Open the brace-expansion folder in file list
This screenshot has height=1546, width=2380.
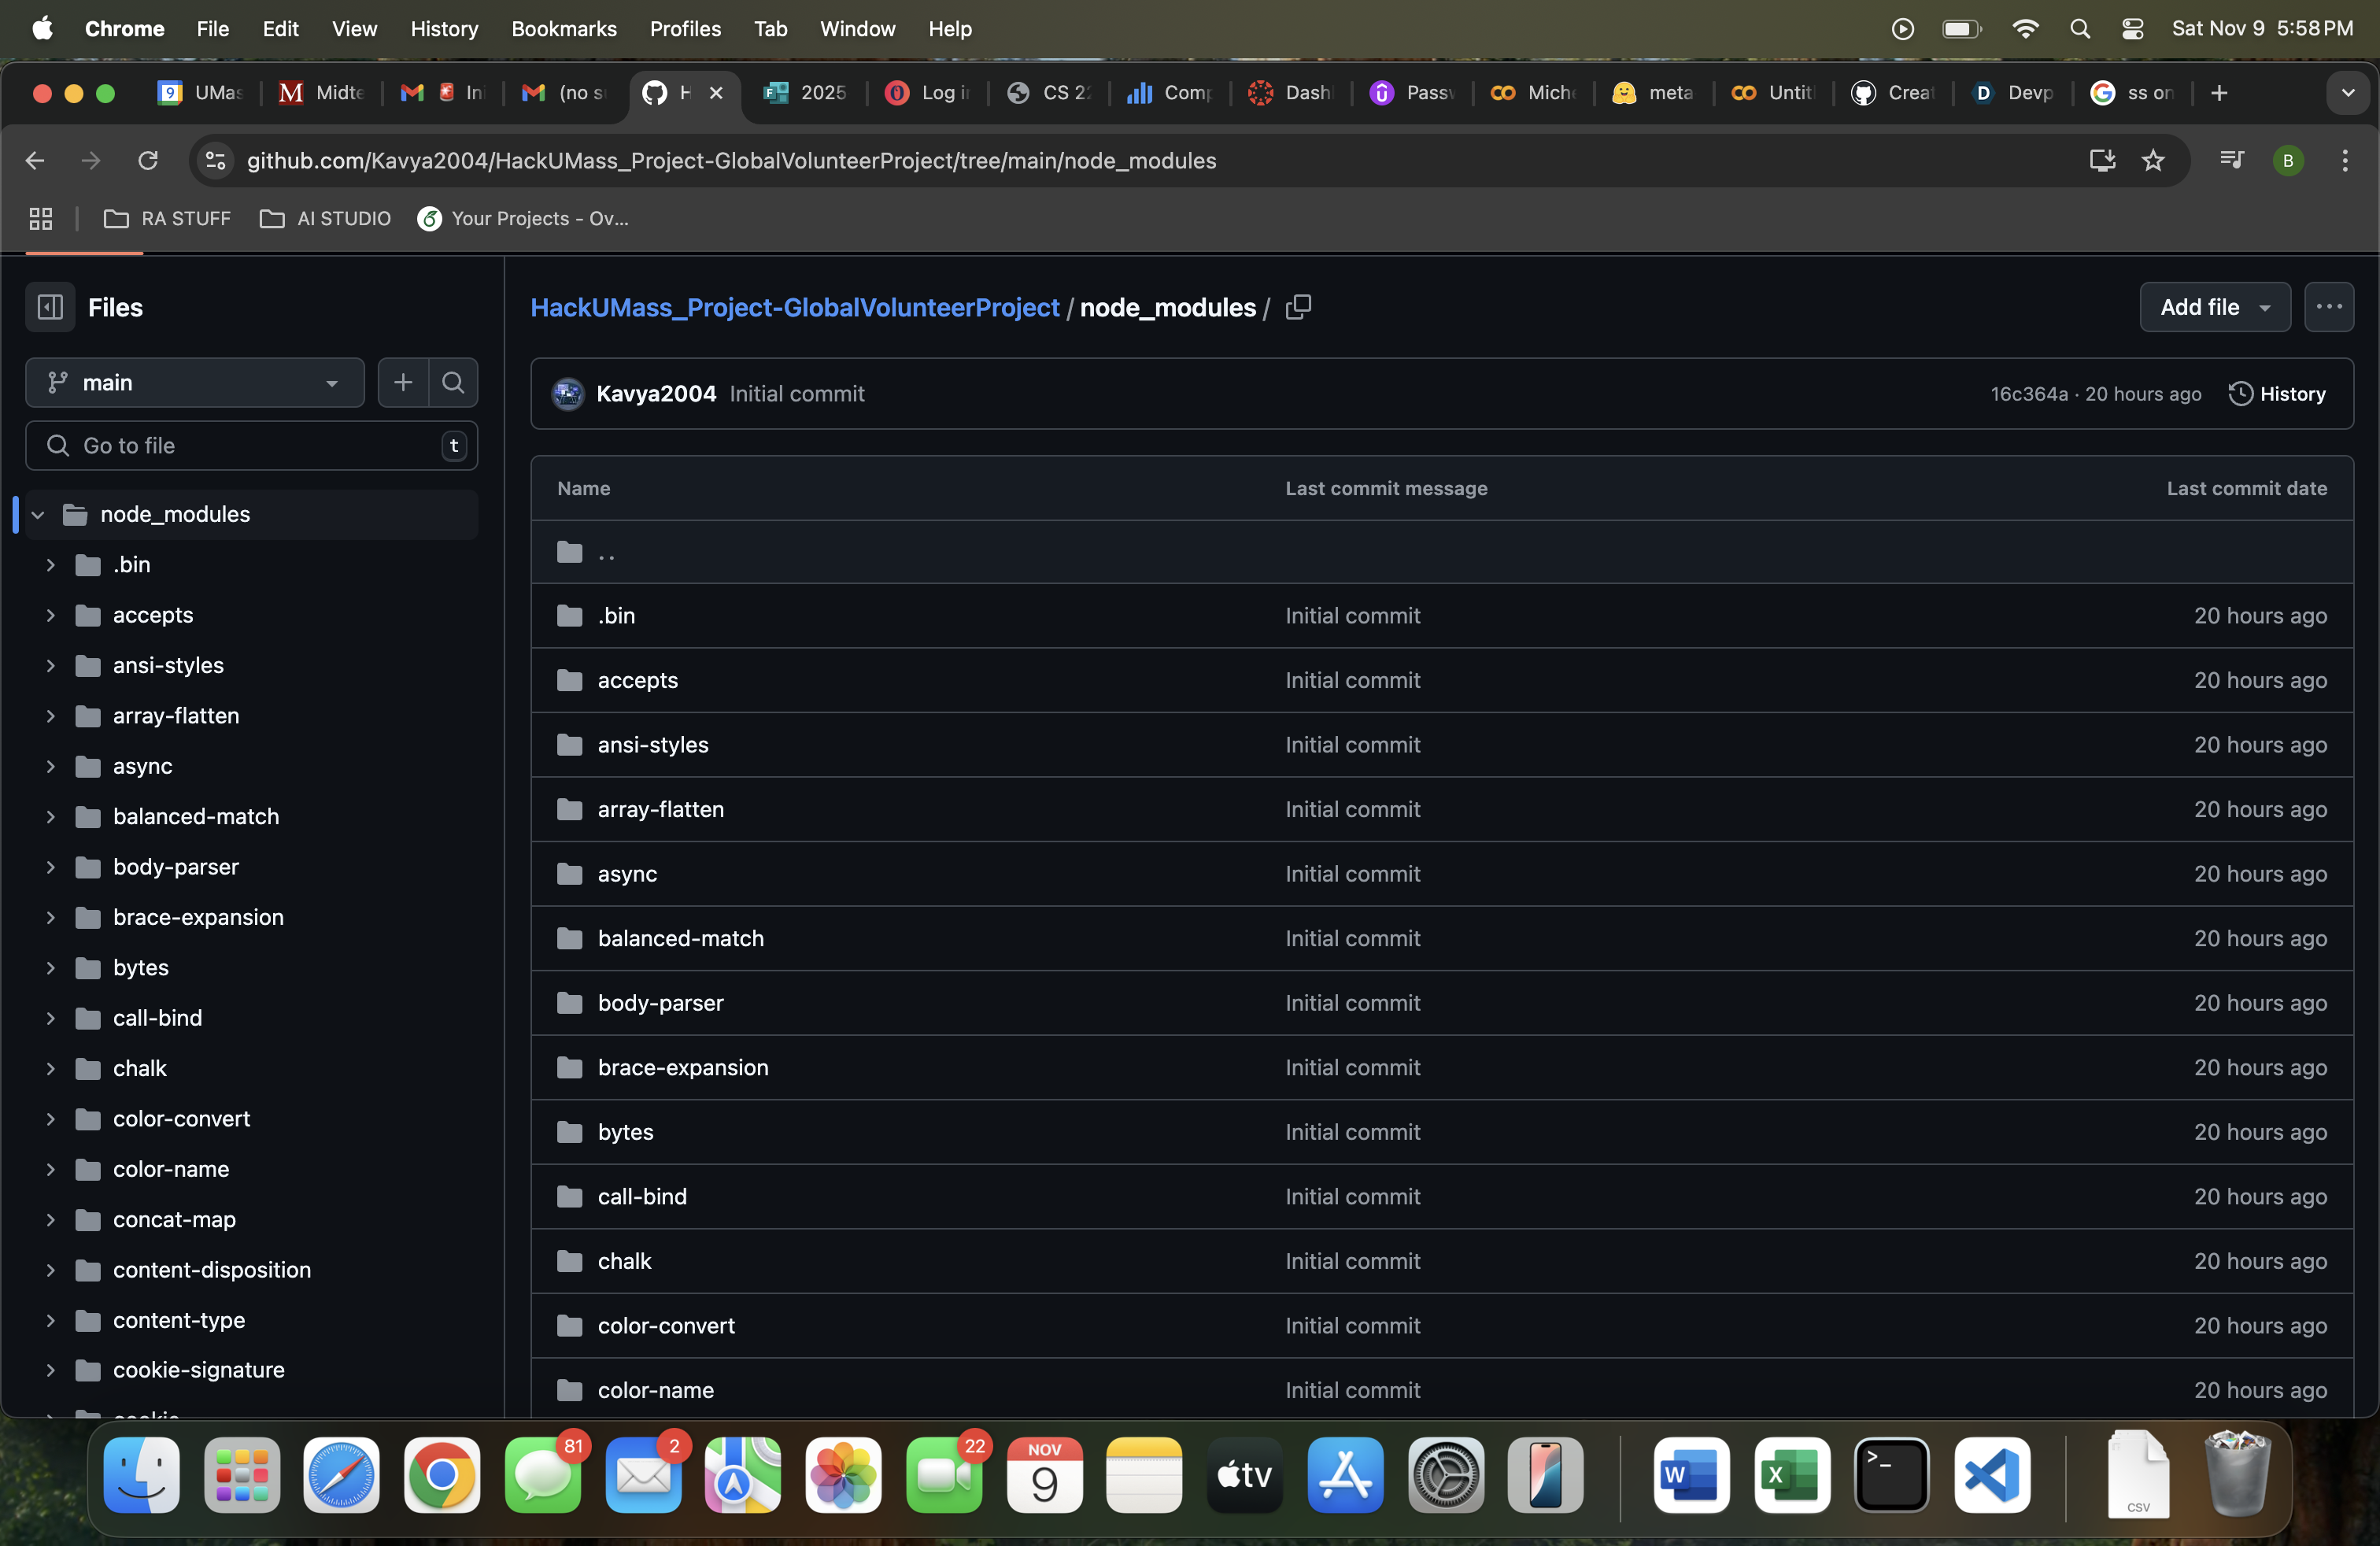683,1067
